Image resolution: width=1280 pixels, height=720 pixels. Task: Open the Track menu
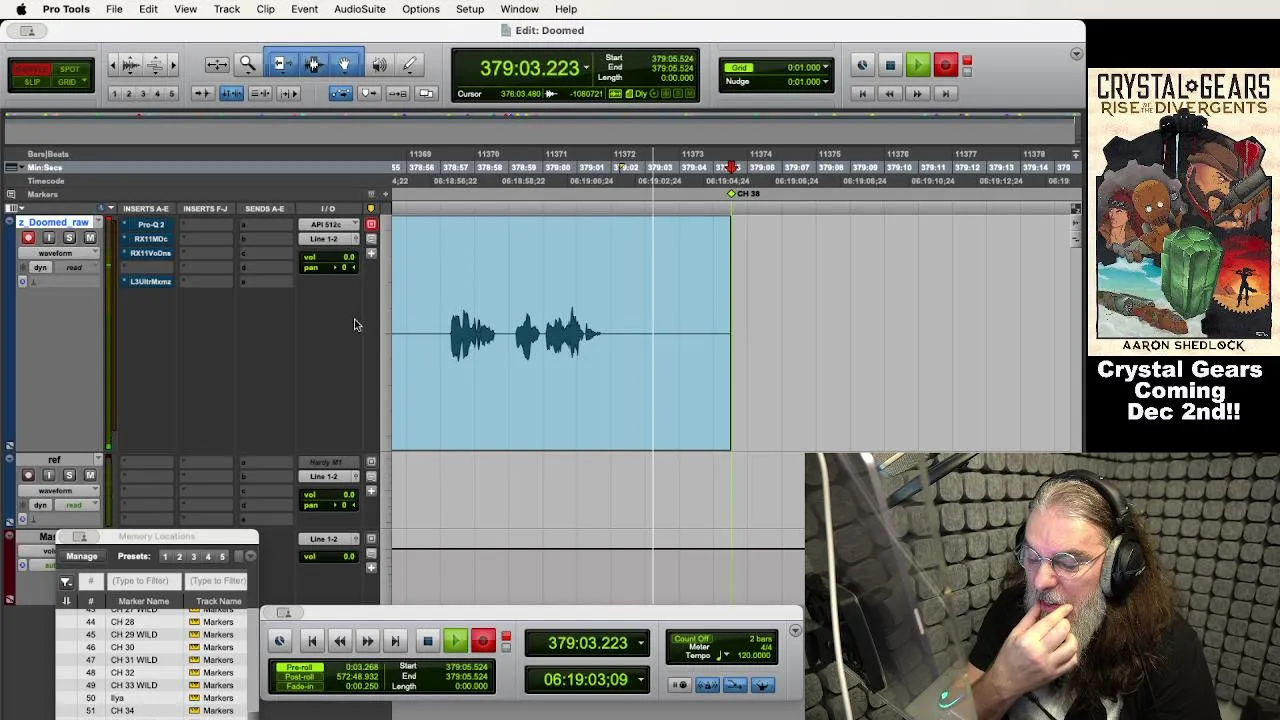tap(227, 9)
